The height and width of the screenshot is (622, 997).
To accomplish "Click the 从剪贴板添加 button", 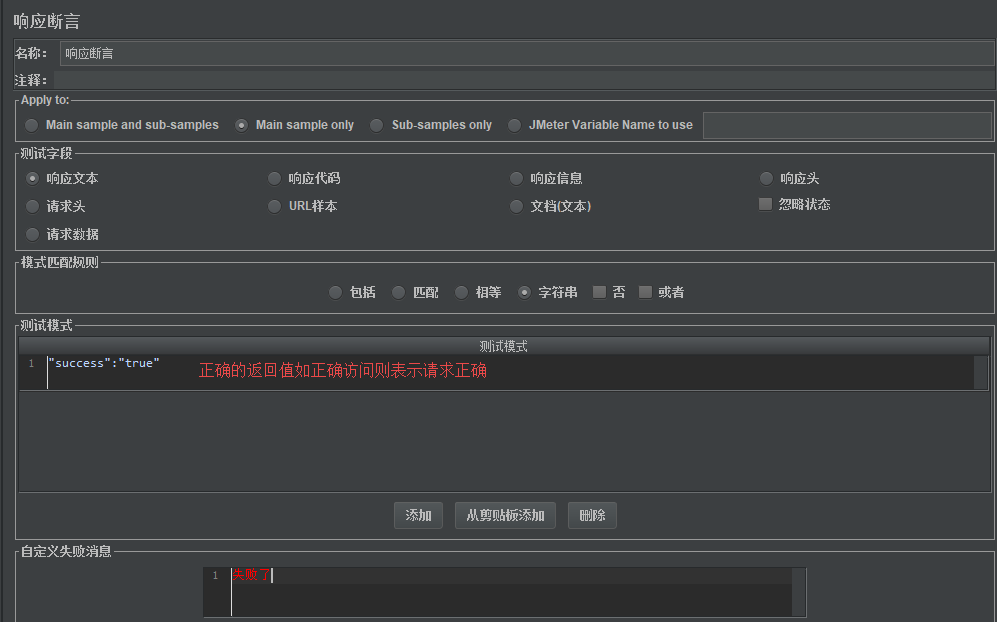I will pos(505,515).
